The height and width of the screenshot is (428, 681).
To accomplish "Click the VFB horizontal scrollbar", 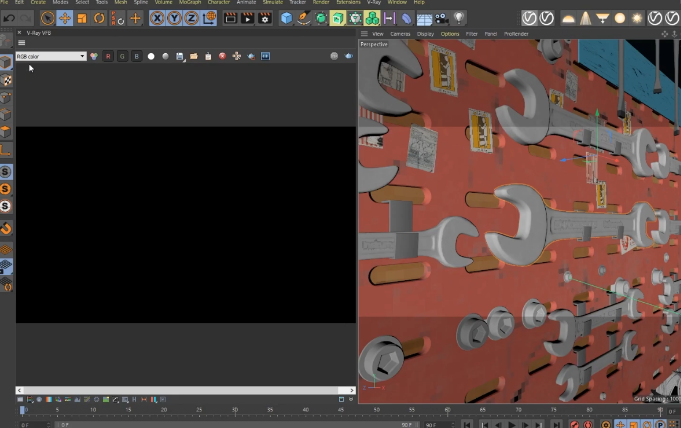I will tap(185, 389).
